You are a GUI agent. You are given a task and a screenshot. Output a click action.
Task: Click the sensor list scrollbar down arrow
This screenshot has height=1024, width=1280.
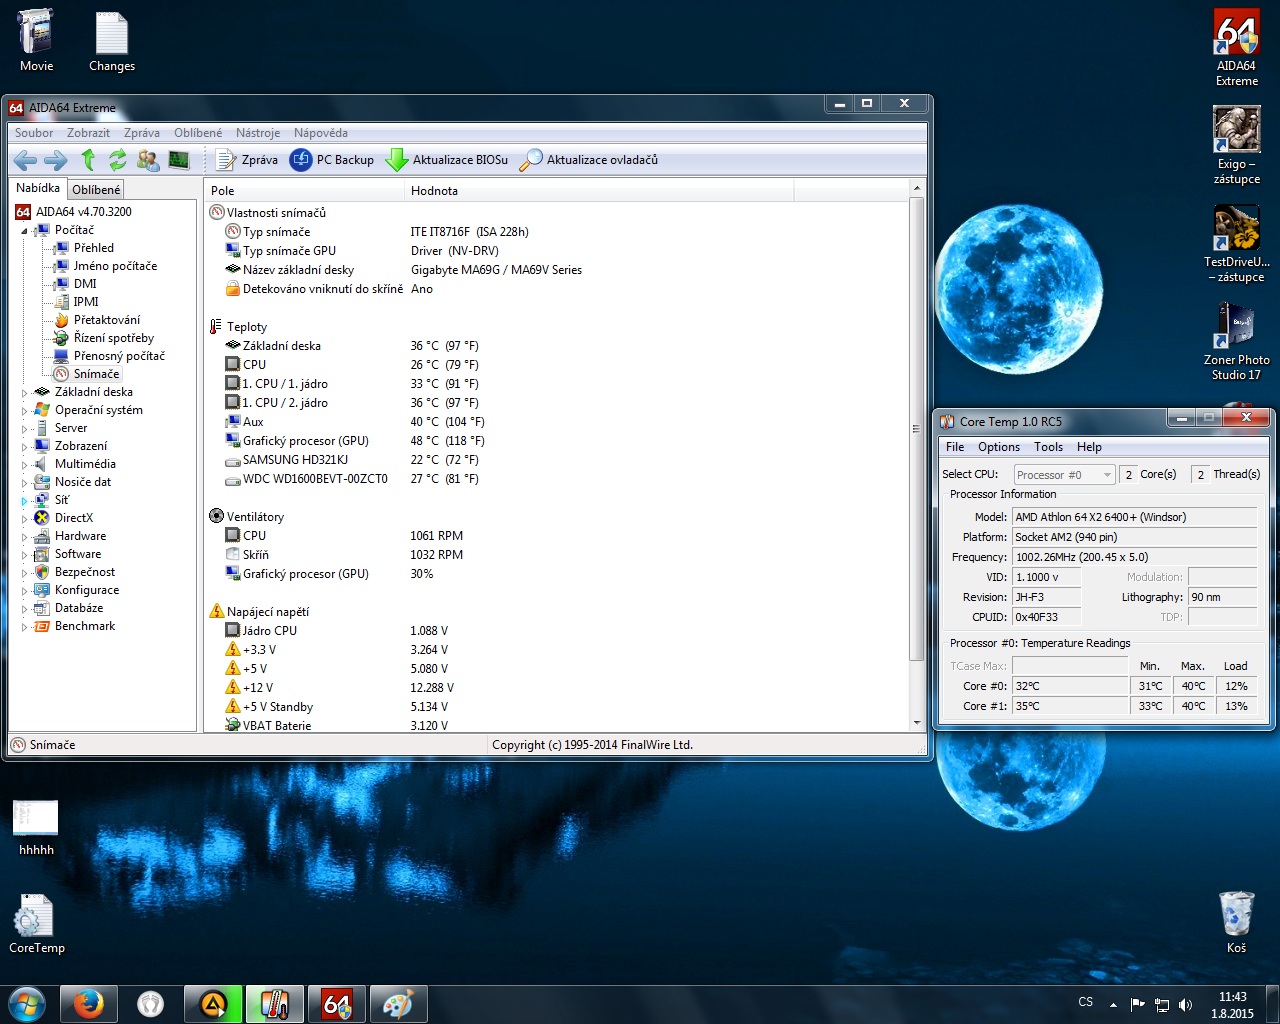click(917, 723)
